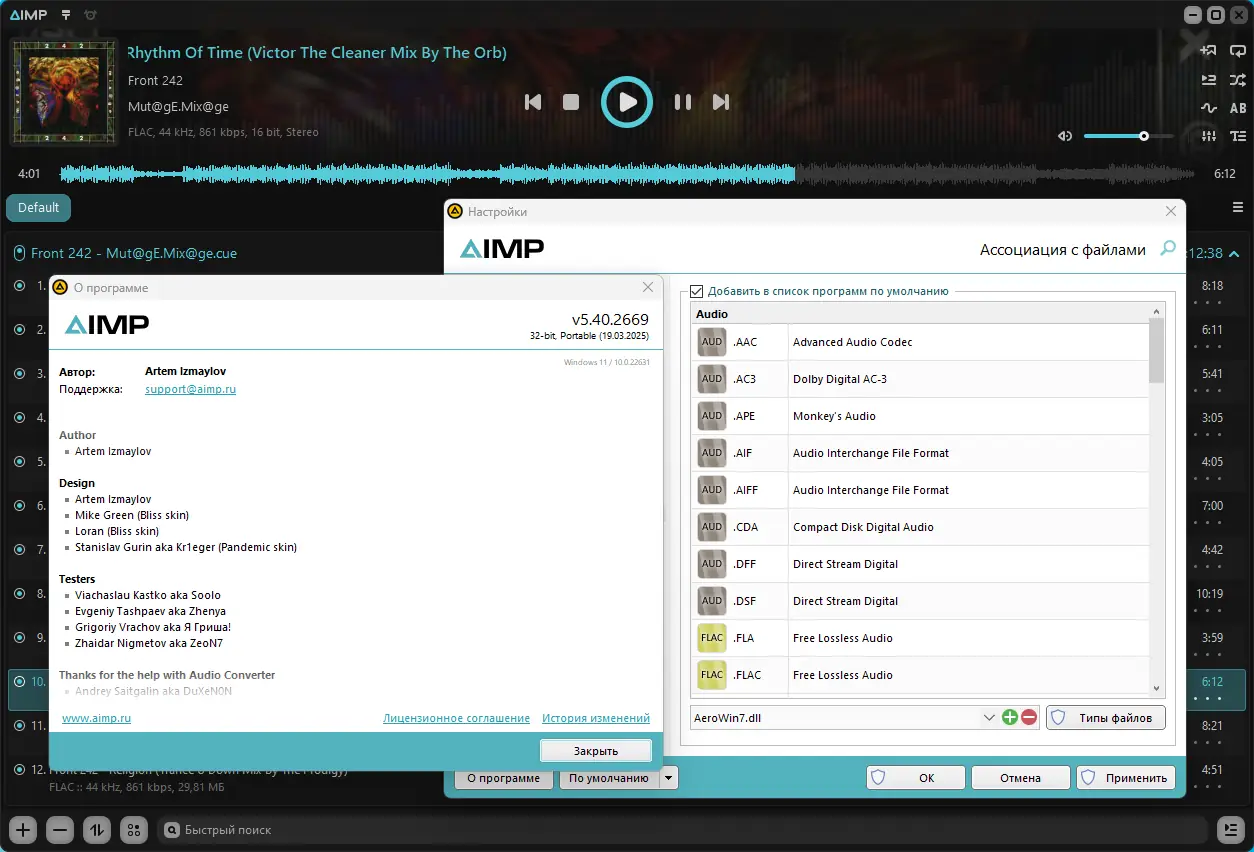Open the equalizer sliders icon
The image size is (1254, 852).
pyautogui.click(x=1208, y=136)
